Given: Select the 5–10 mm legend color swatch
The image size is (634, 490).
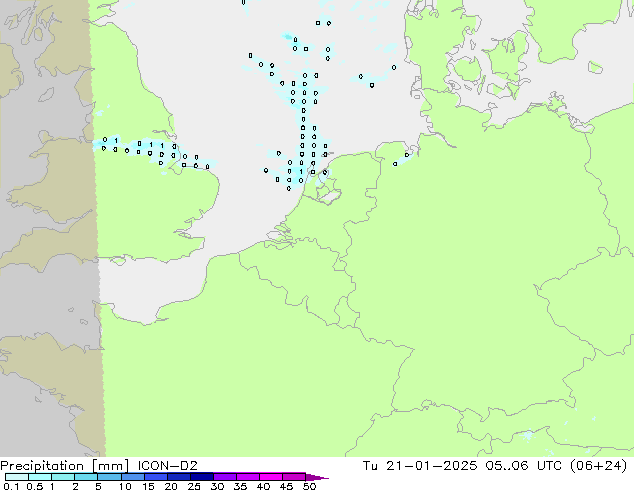Looking at the screenshot, I should 109,477.
